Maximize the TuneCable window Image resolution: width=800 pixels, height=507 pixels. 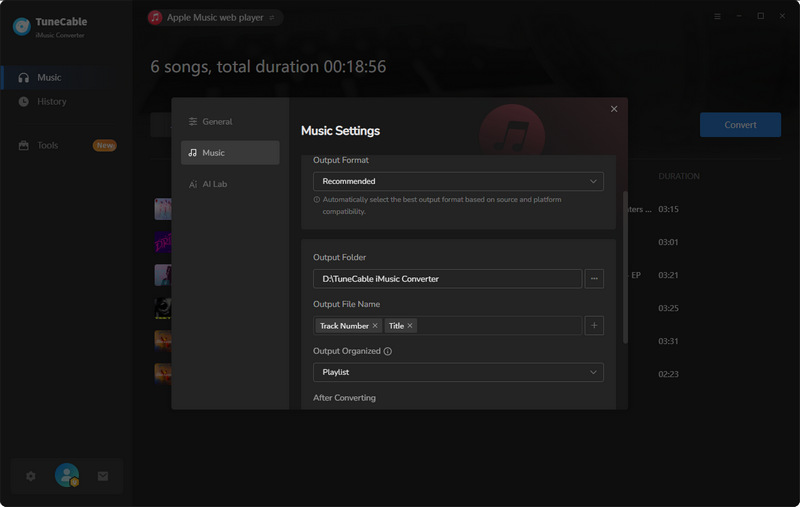coord(760,16)
